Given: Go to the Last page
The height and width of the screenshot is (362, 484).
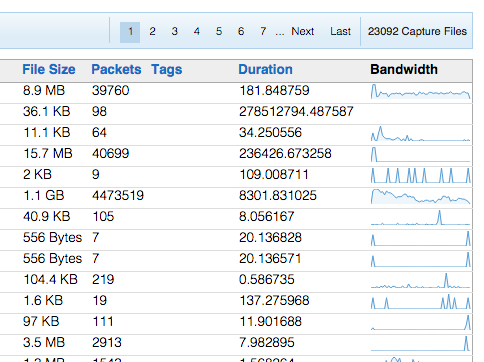Looking at the screenshot, I should tap(340, 32).
